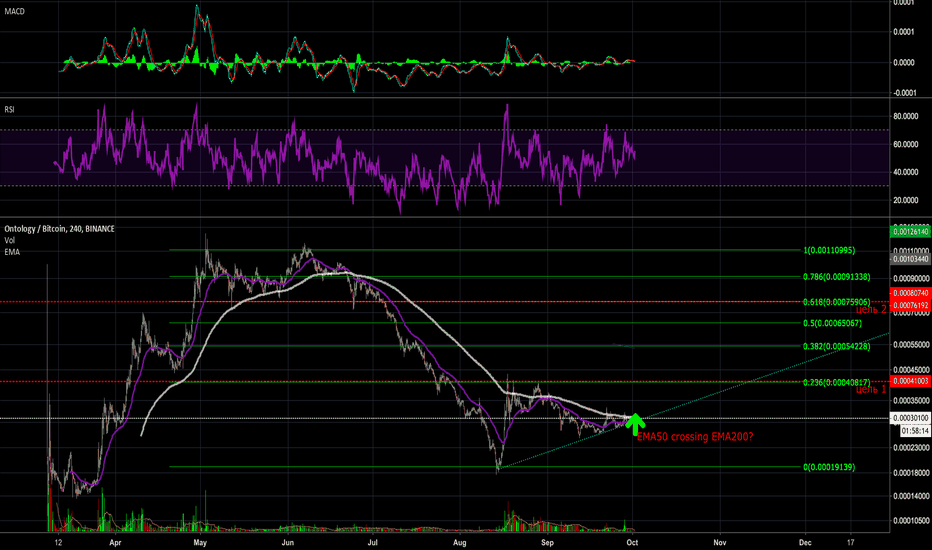This screenshot has height=550, width=932.
Task: Click May on the time axis
Action: coord(200,542)
